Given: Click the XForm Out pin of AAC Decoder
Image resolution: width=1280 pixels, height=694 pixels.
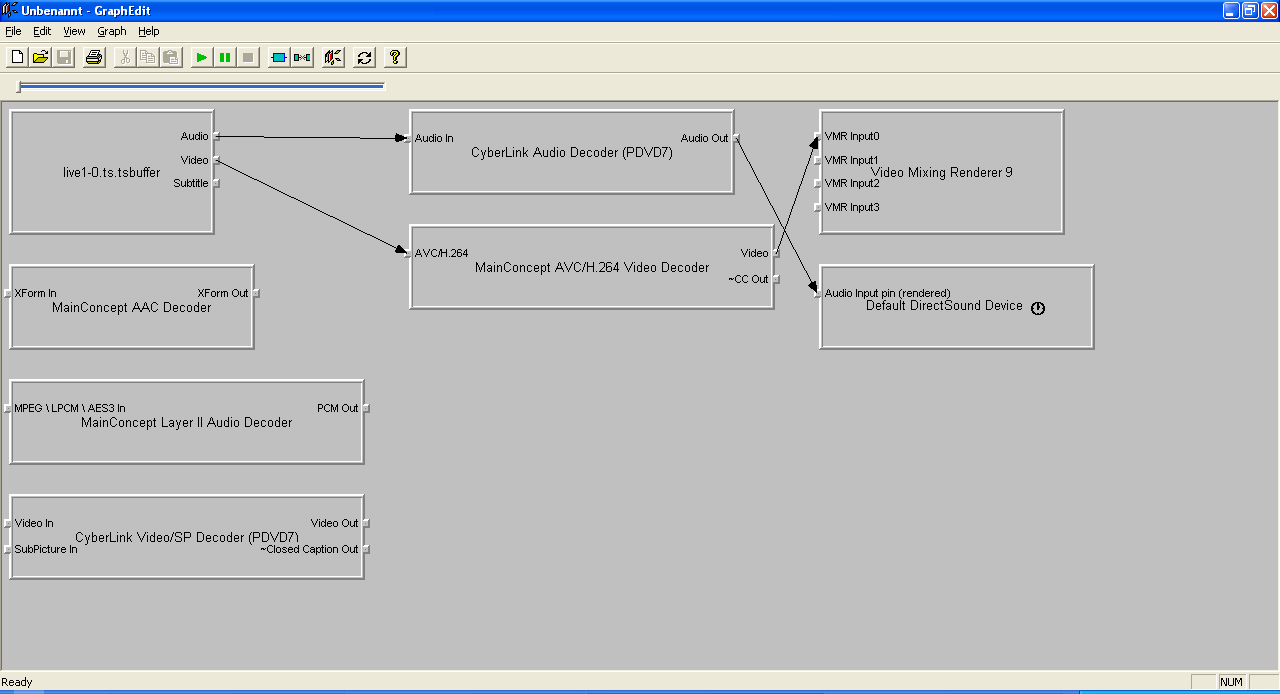Looking at the screenshot, I should point(255,293).
